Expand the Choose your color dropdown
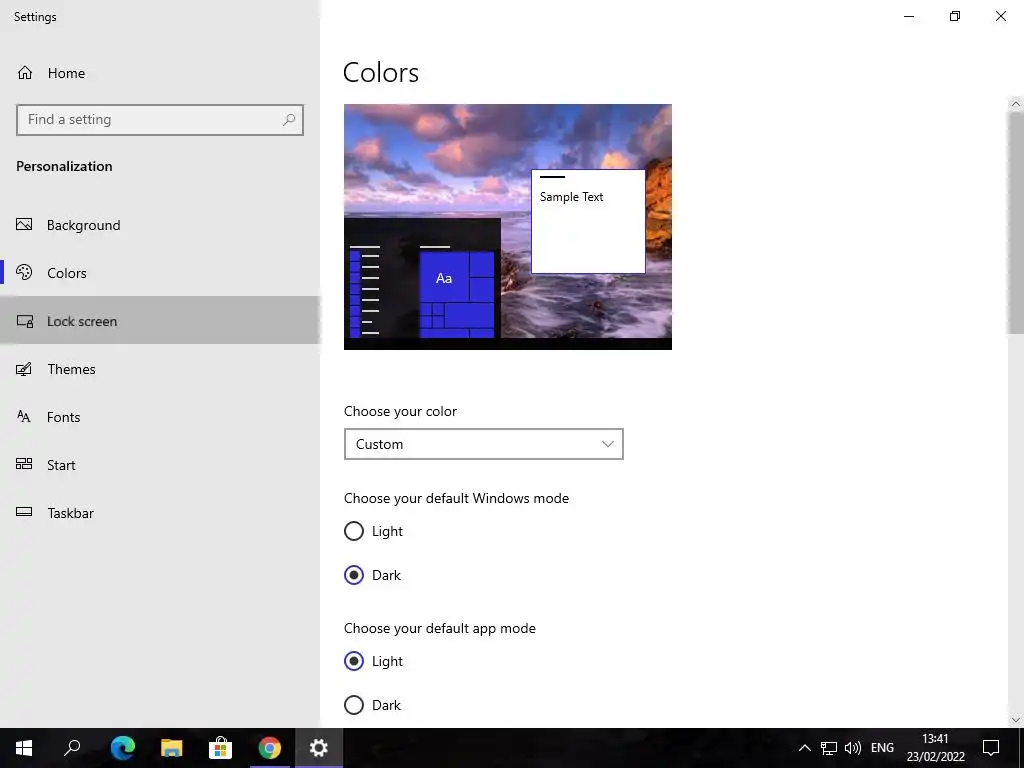 pos(483,444)
